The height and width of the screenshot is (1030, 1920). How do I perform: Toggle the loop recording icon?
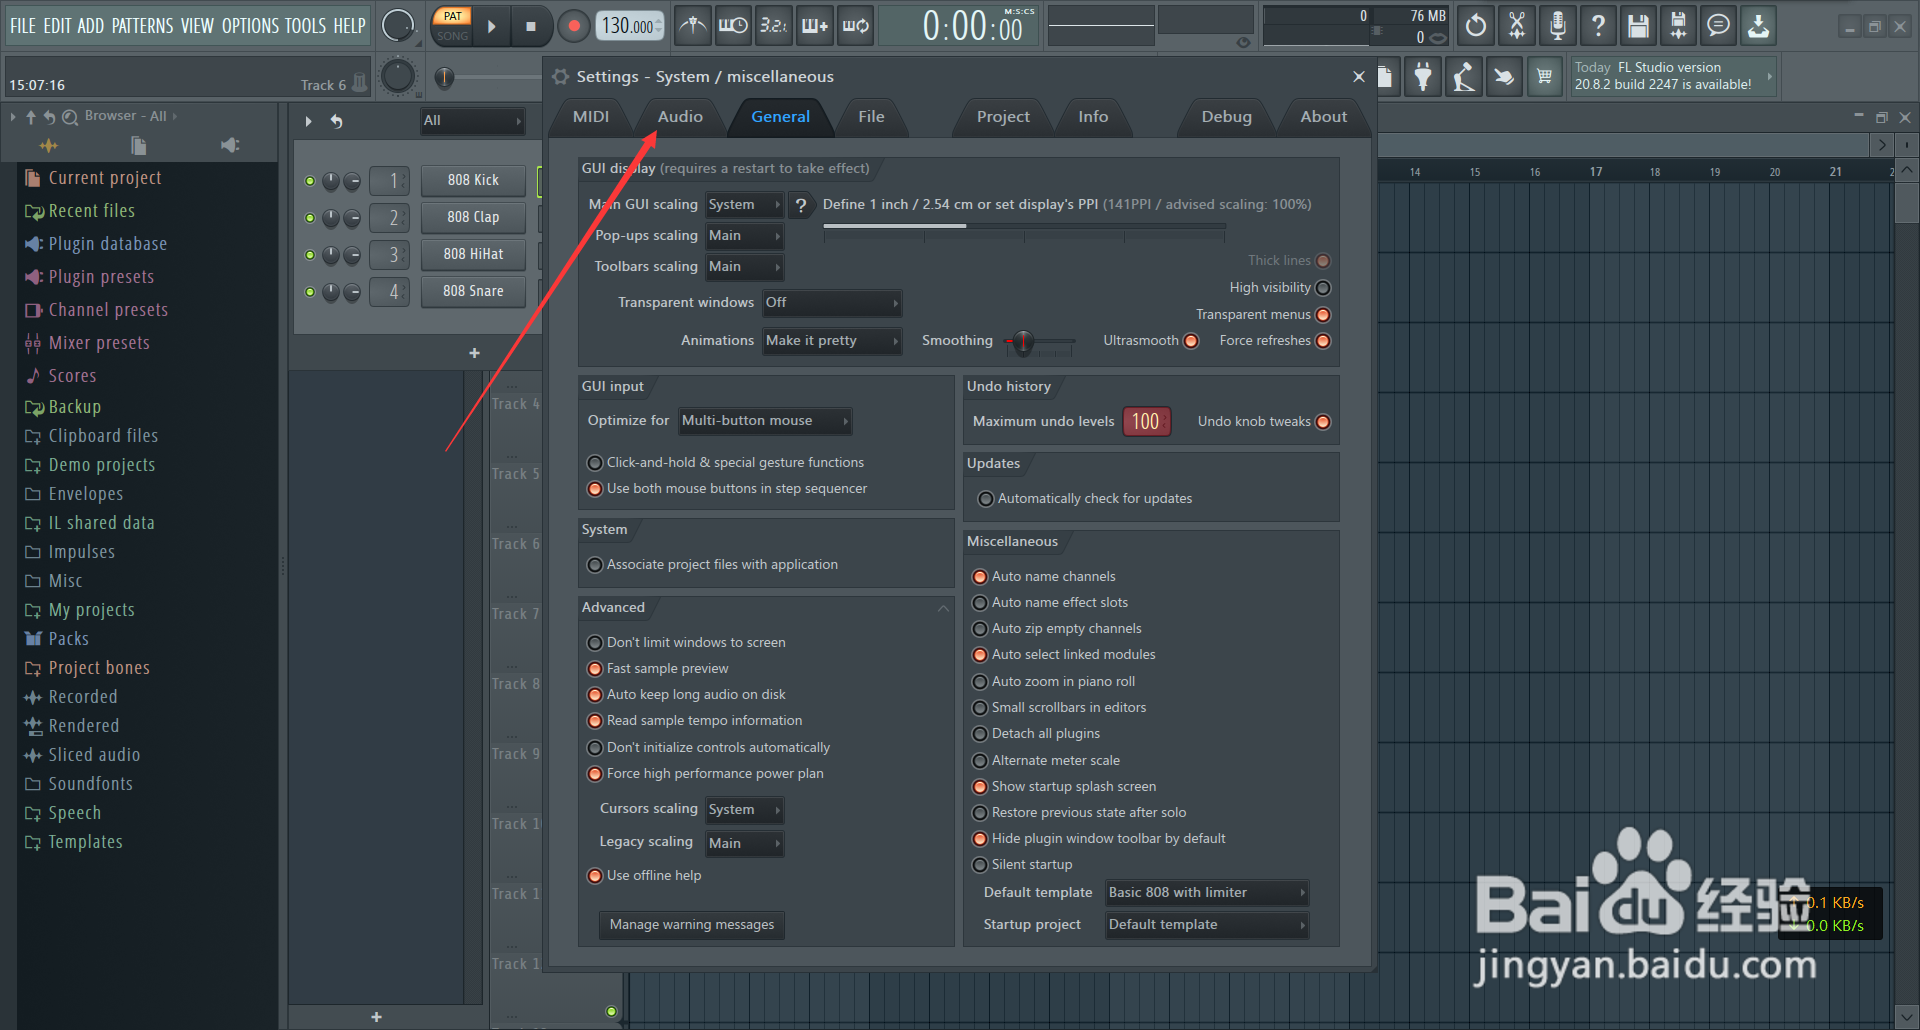[x=855, y=26]
